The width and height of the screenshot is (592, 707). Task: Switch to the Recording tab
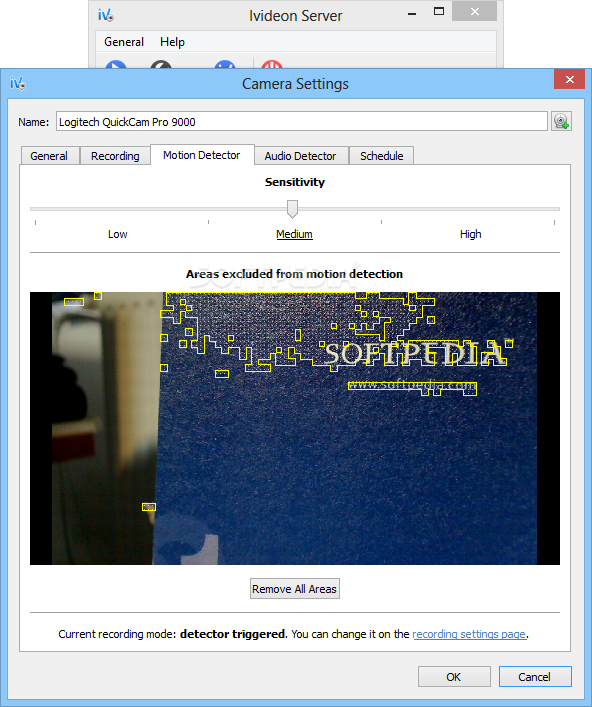pos(115,156)
